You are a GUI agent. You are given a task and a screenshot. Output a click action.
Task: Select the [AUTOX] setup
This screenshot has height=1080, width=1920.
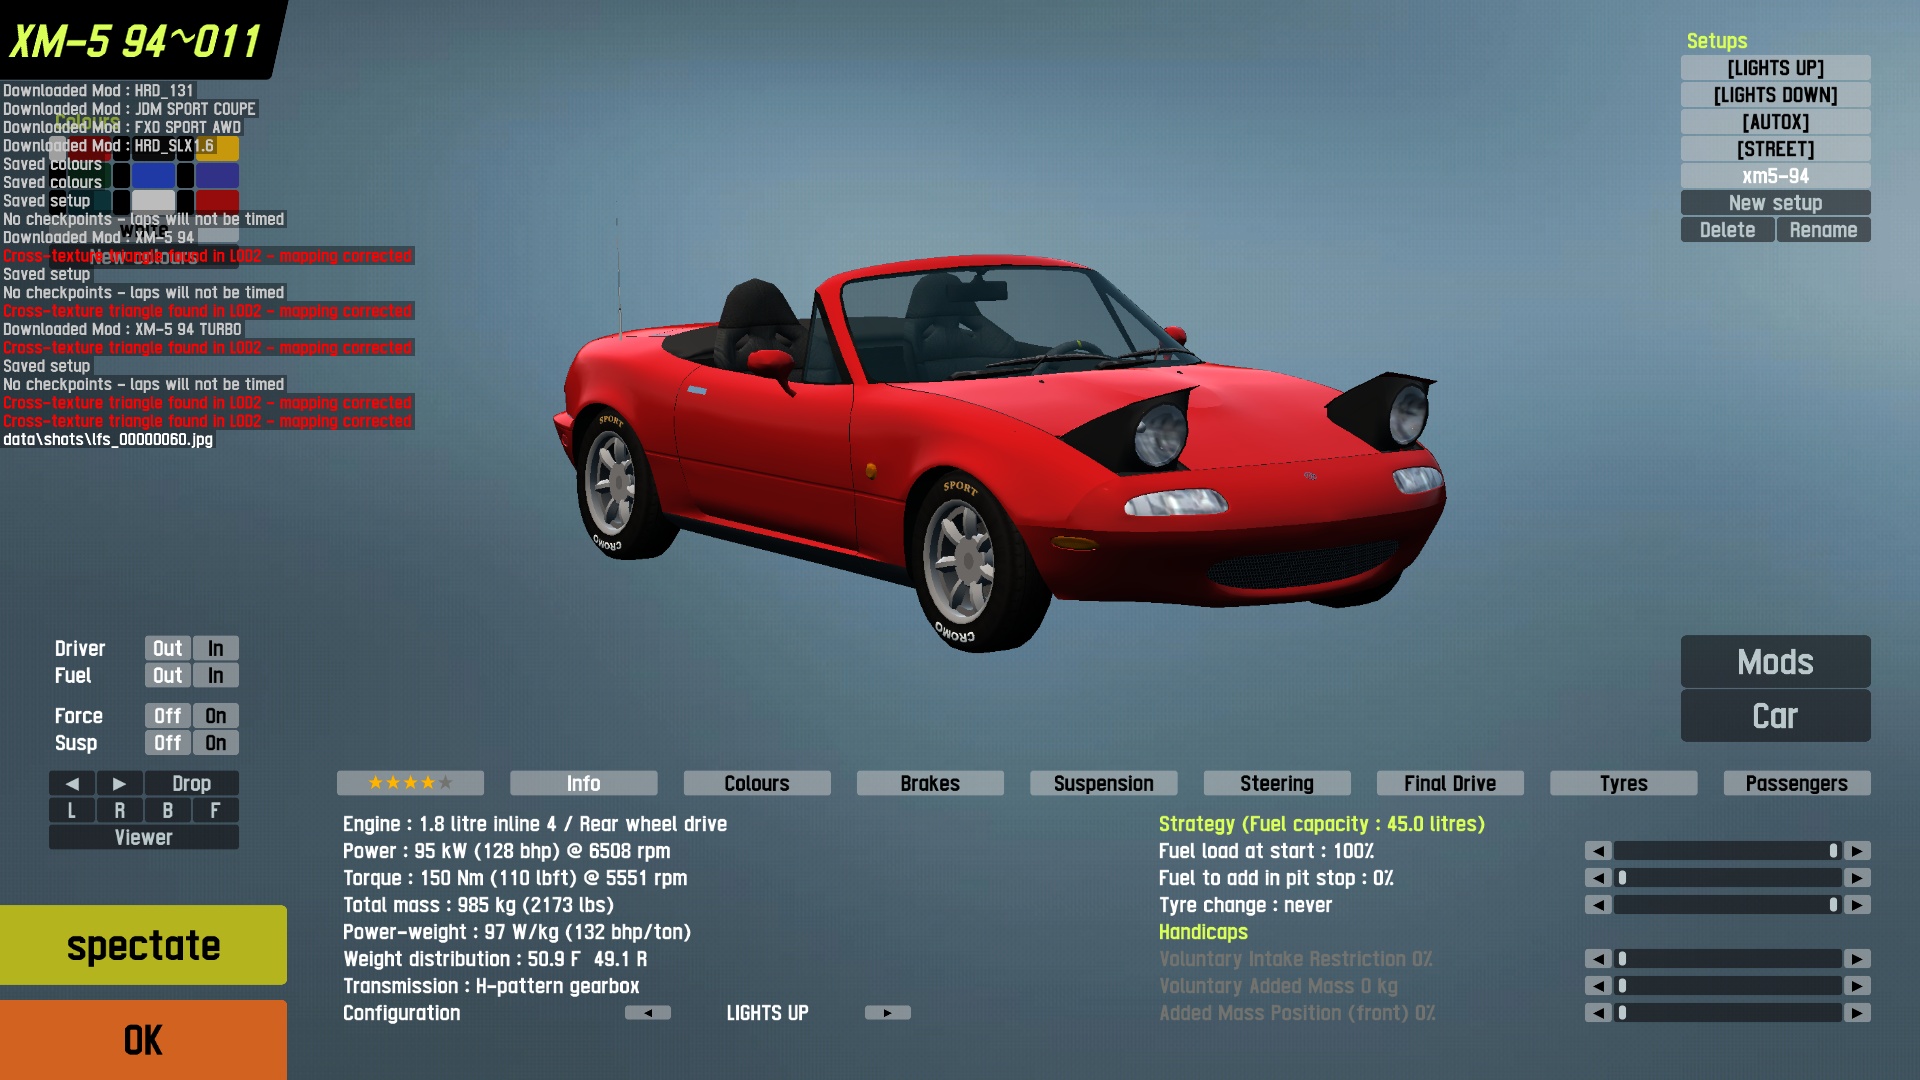(x=1775, y=122)
